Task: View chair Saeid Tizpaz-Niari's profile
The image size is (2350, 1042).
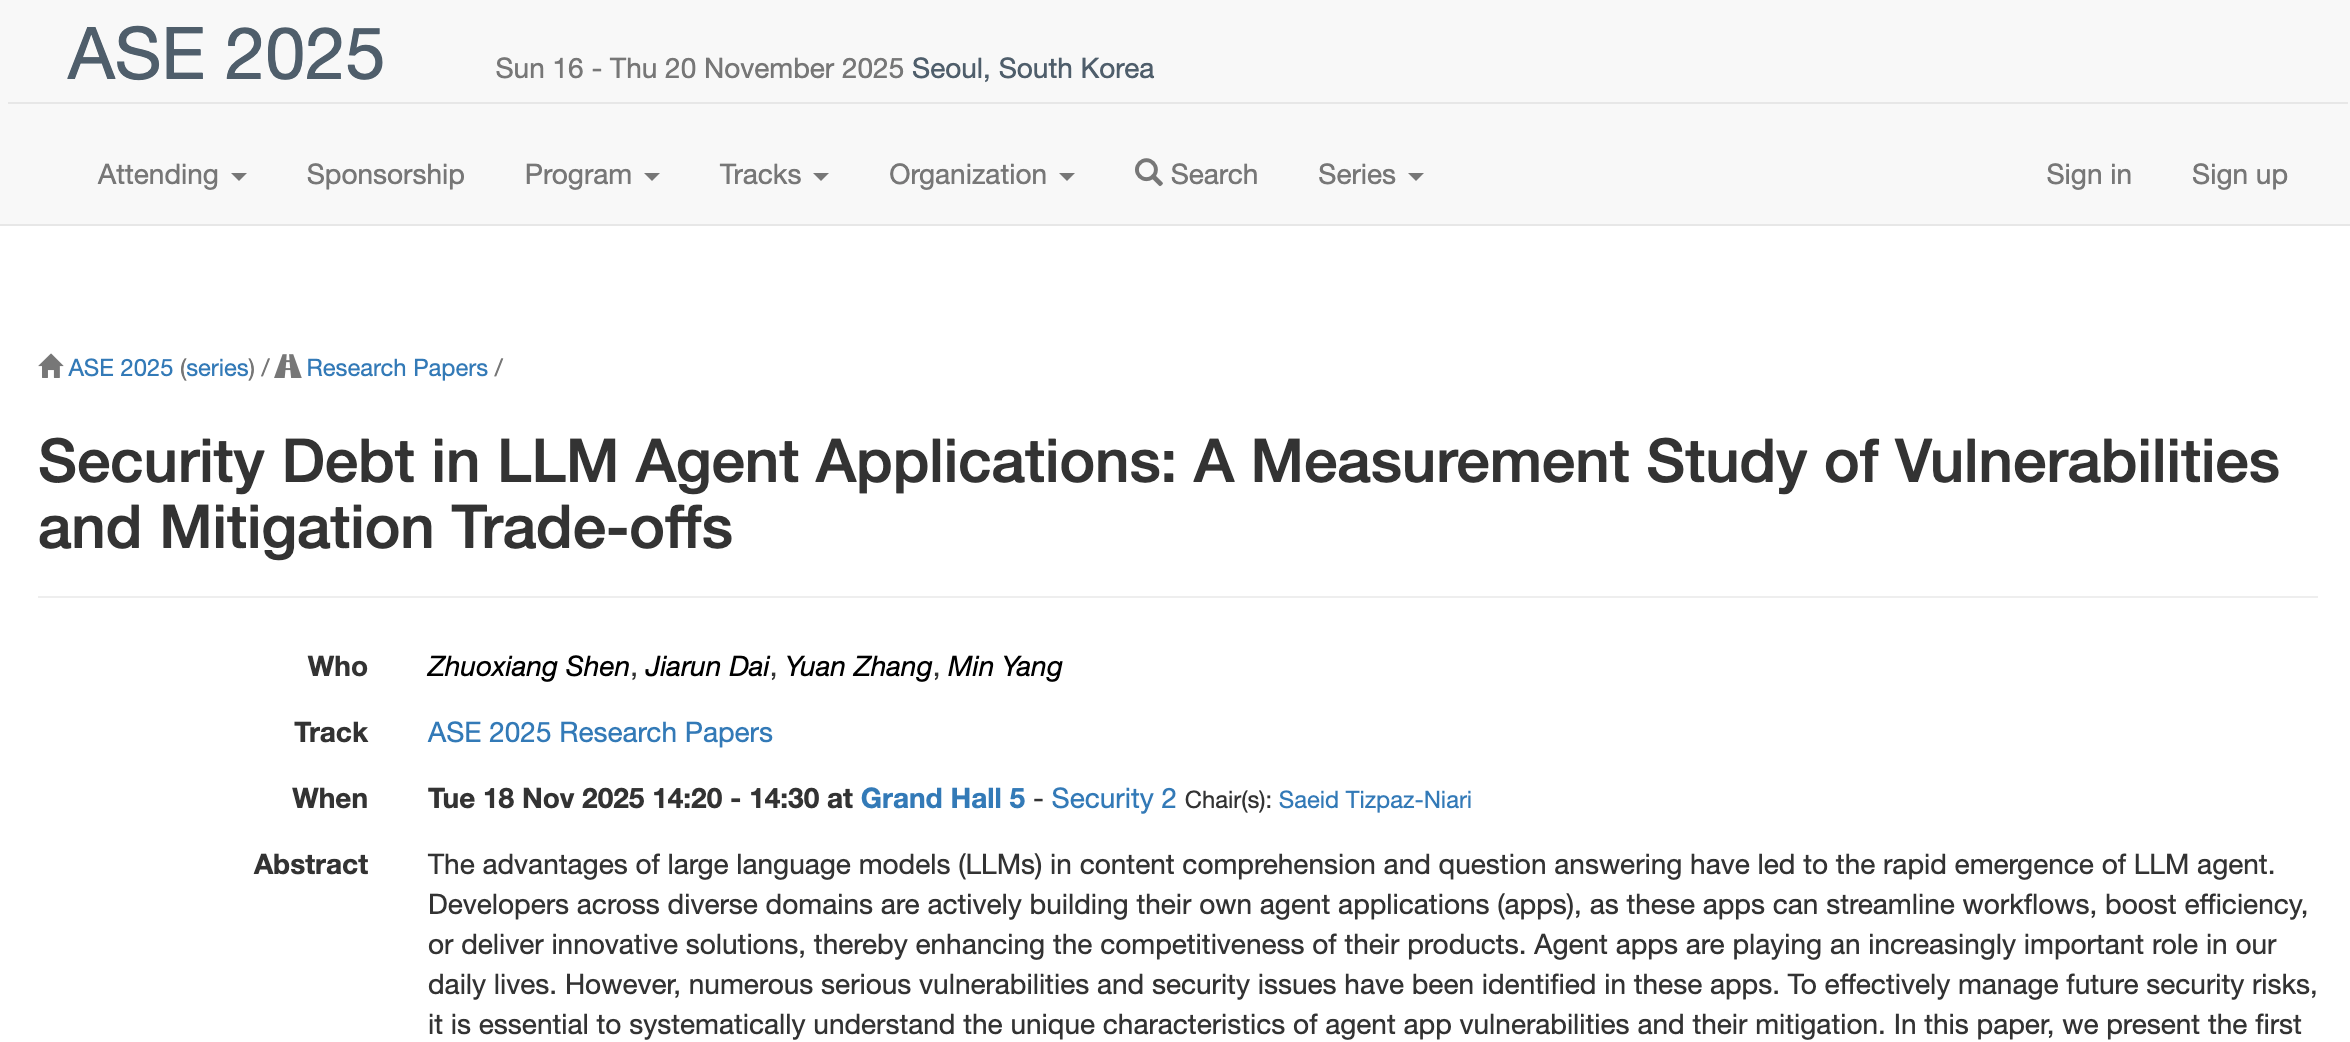Action: pos(1374,800)
